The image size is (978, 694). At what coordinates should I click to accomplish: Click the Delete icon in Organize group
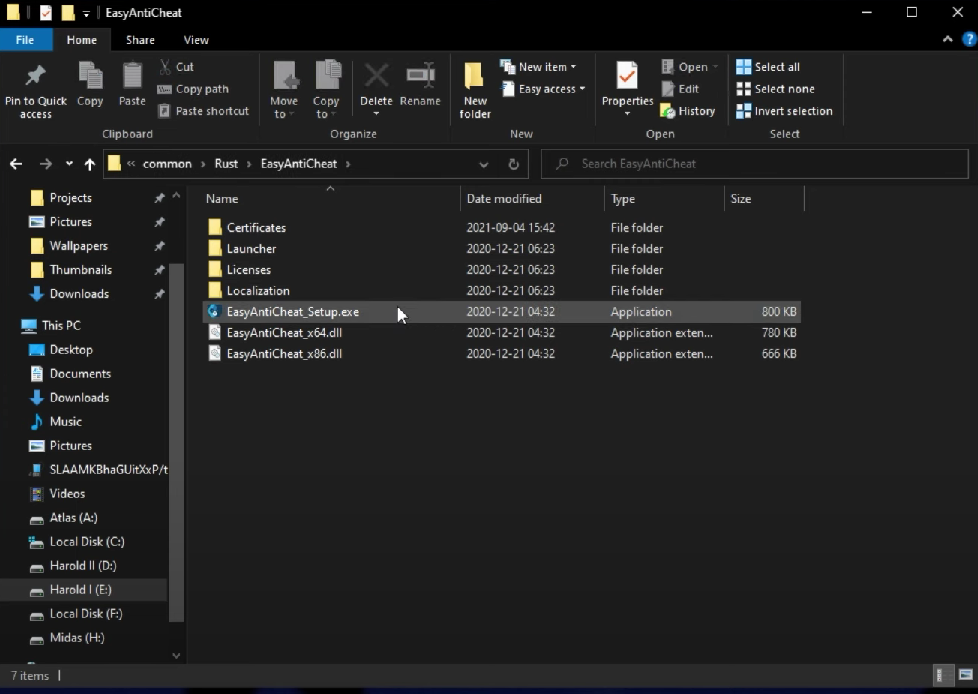376,77
